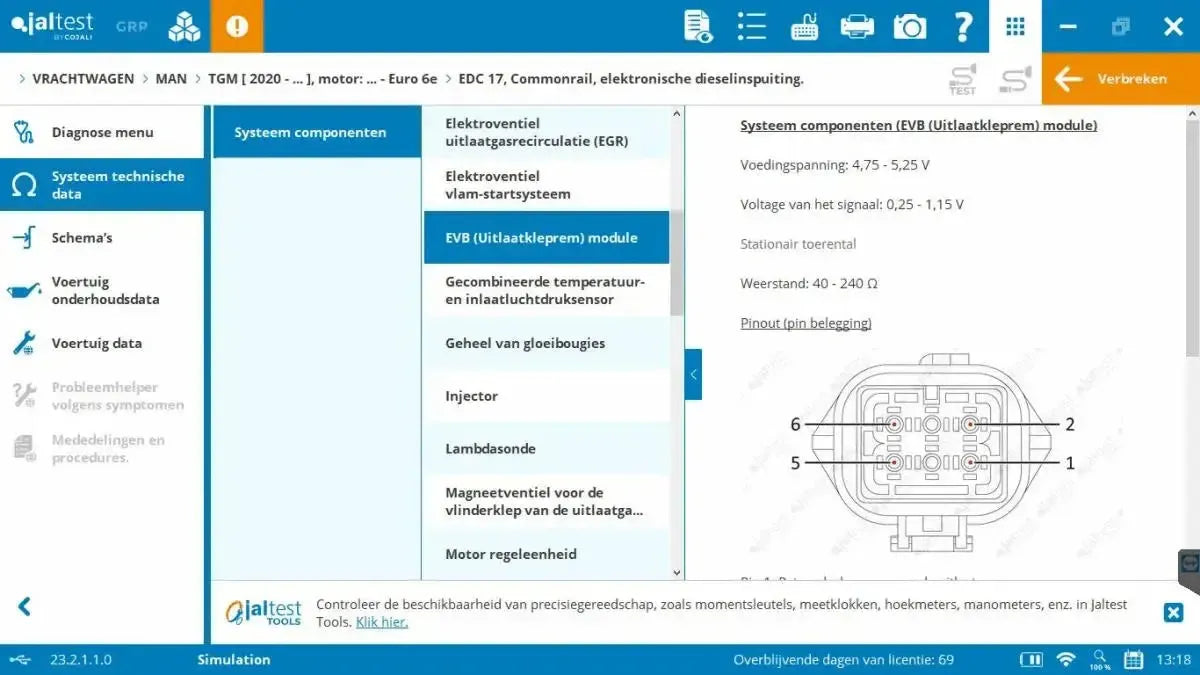Viewport: 1200px width, 675px height.
Task: Expand the VRACHTWAGEN breadcrumb entry
Action: [x=84, y=78]
